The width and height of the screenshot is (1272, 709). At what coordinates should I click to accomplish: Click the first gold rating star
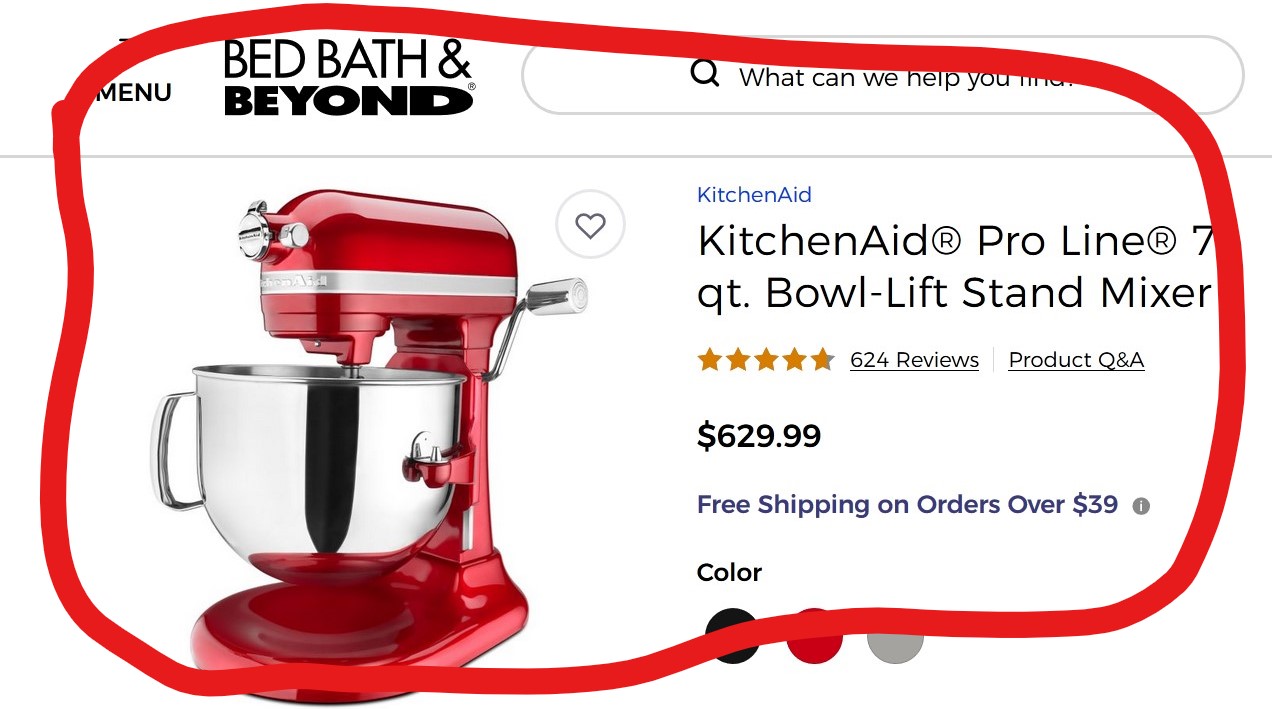coord(709,360)
